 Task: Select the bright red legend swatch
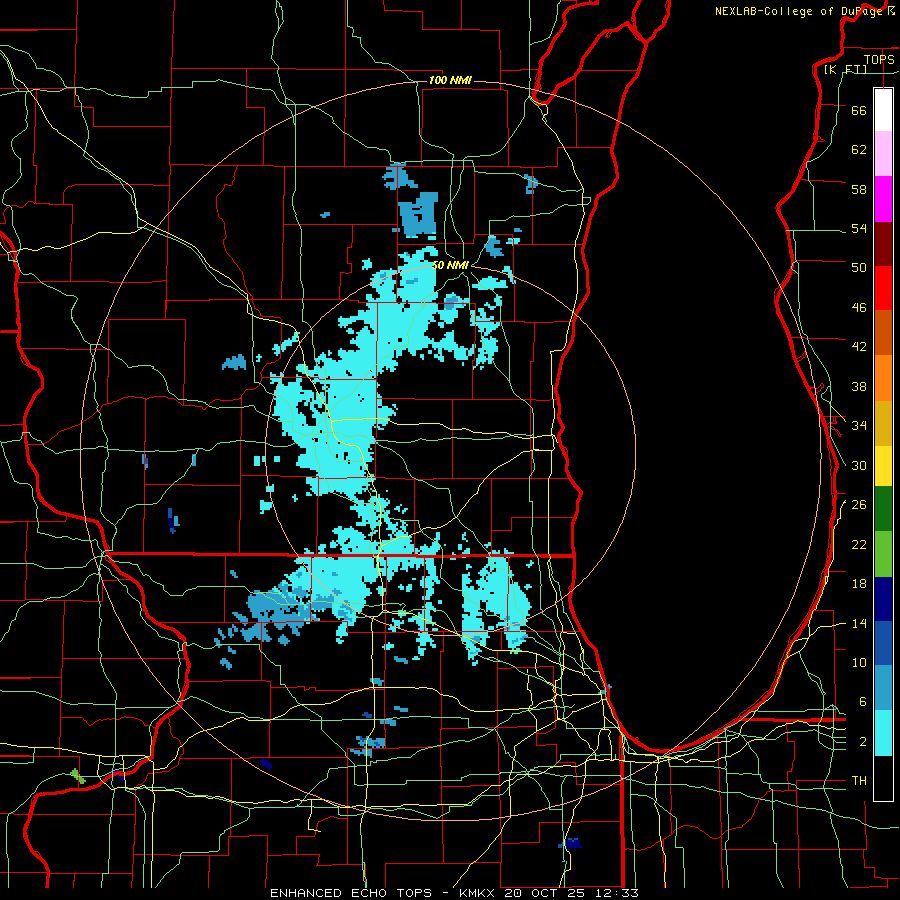point(883,288)
